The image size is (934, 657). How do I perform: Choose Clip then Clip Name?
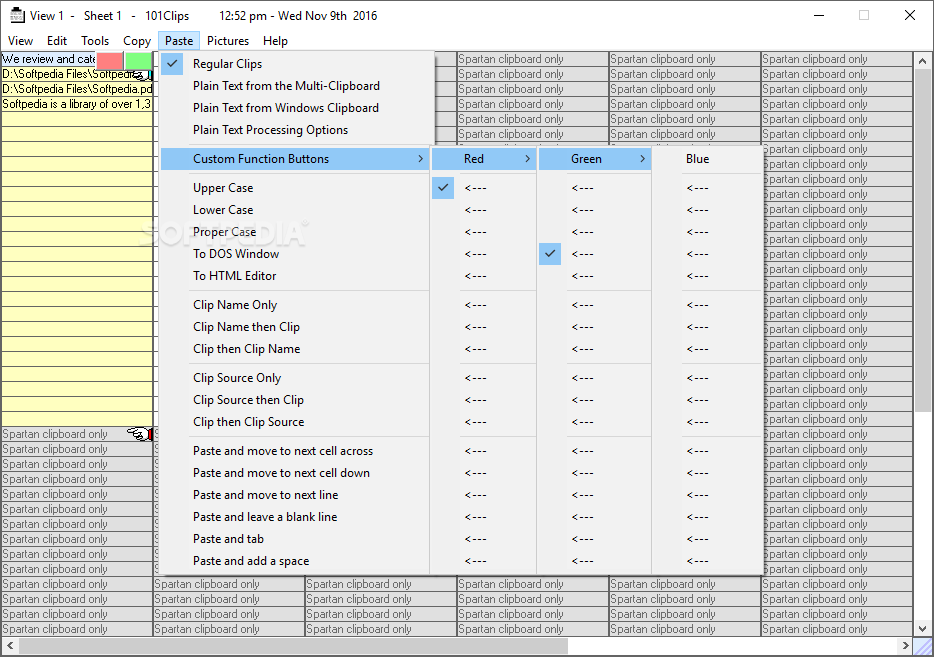click(295, 349)
